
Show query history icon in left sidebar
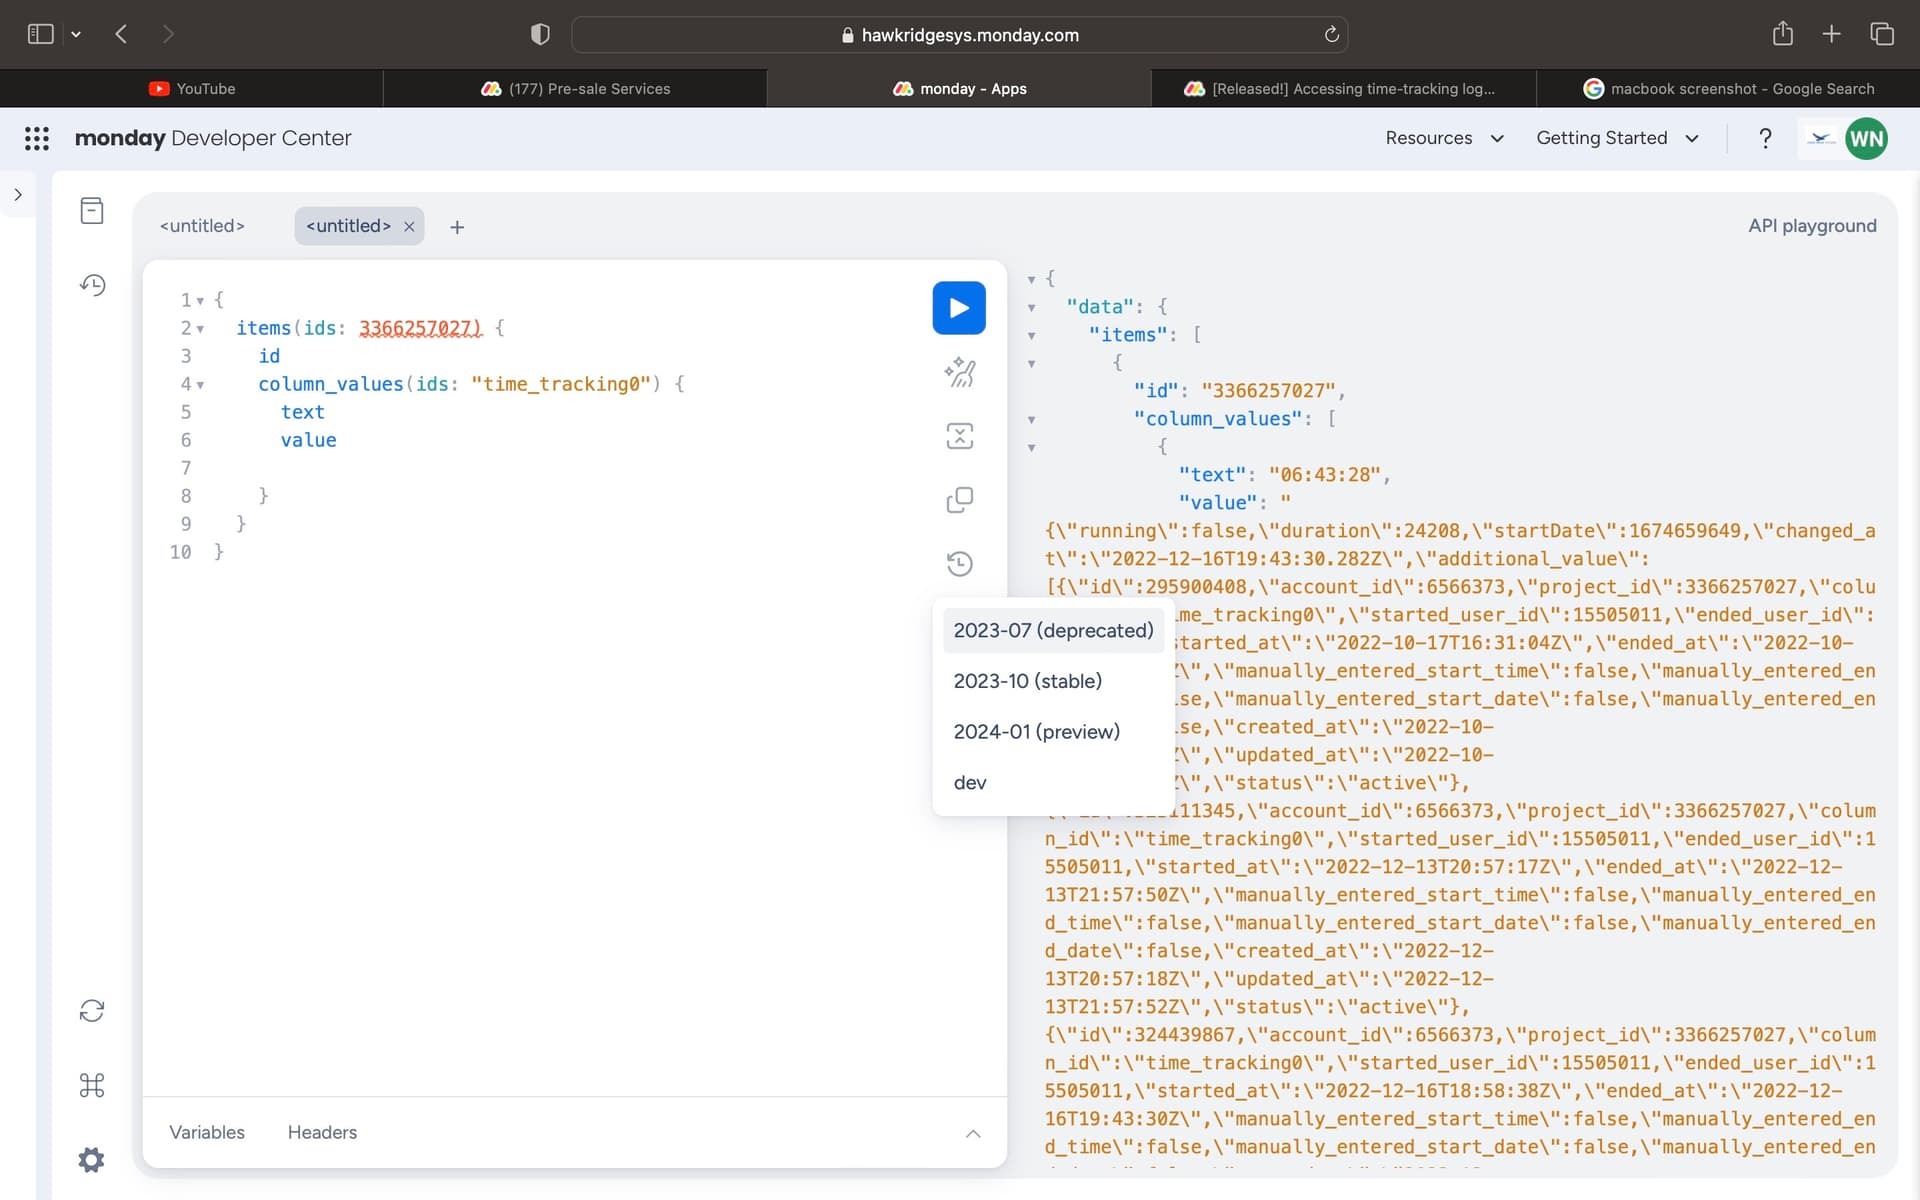click(x=92, y=285)
